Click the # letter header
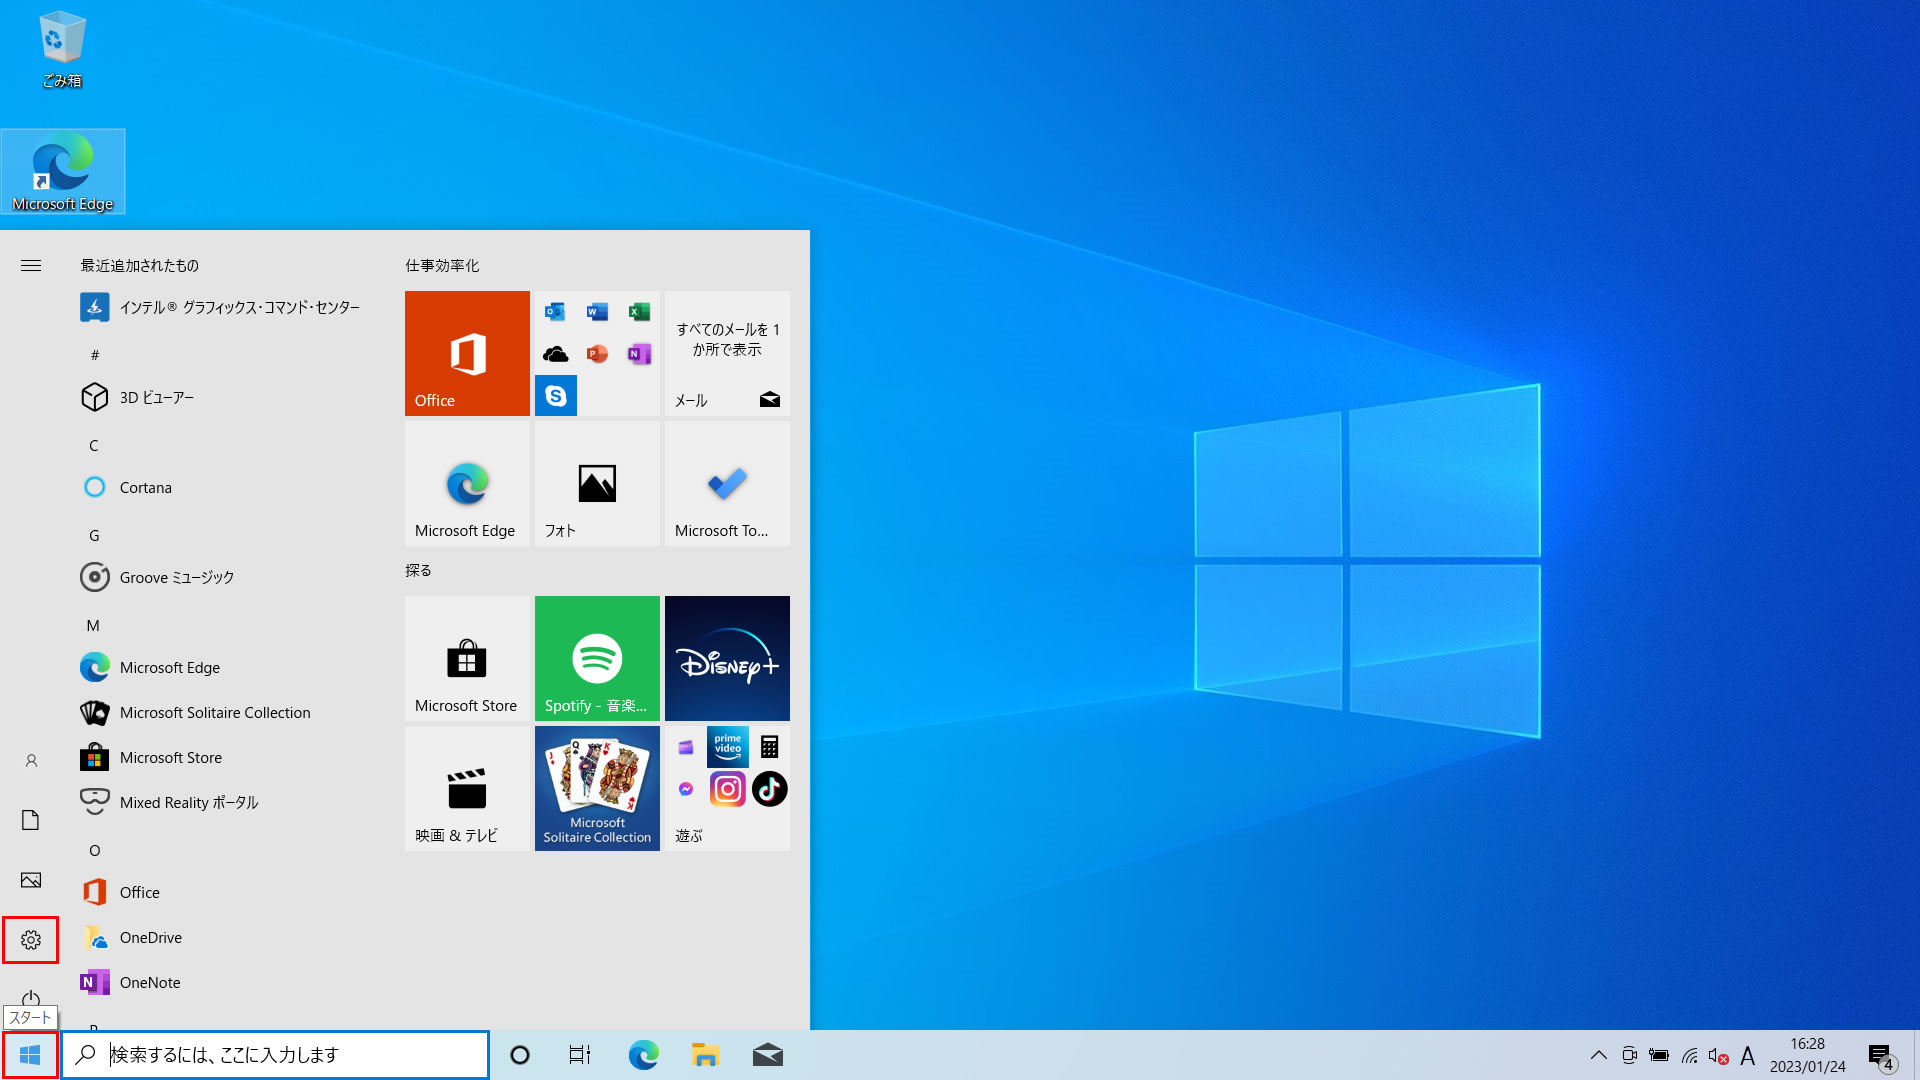This screenshot has width=1920, height=1080. point(95,355)
